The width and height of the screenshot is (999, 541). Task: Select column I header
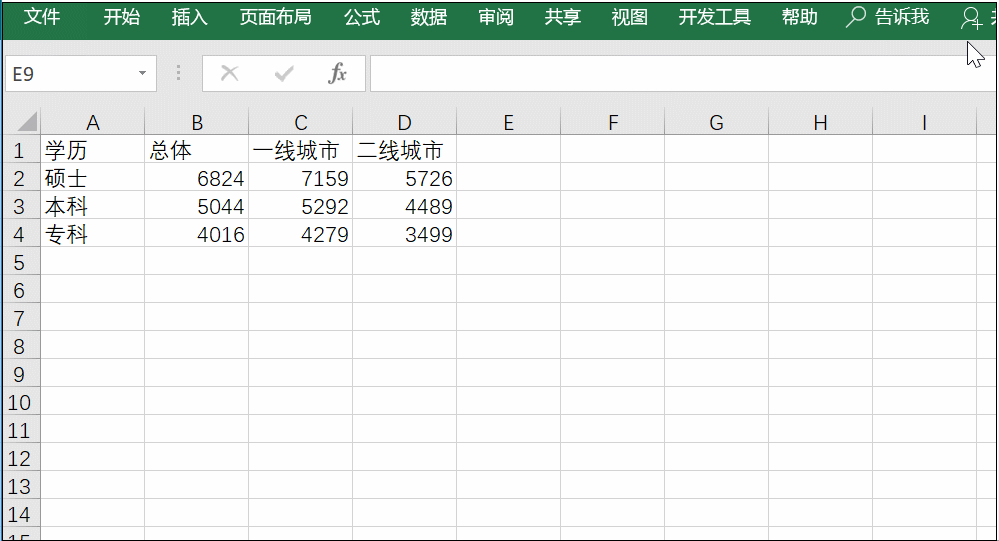pos(924,122)
